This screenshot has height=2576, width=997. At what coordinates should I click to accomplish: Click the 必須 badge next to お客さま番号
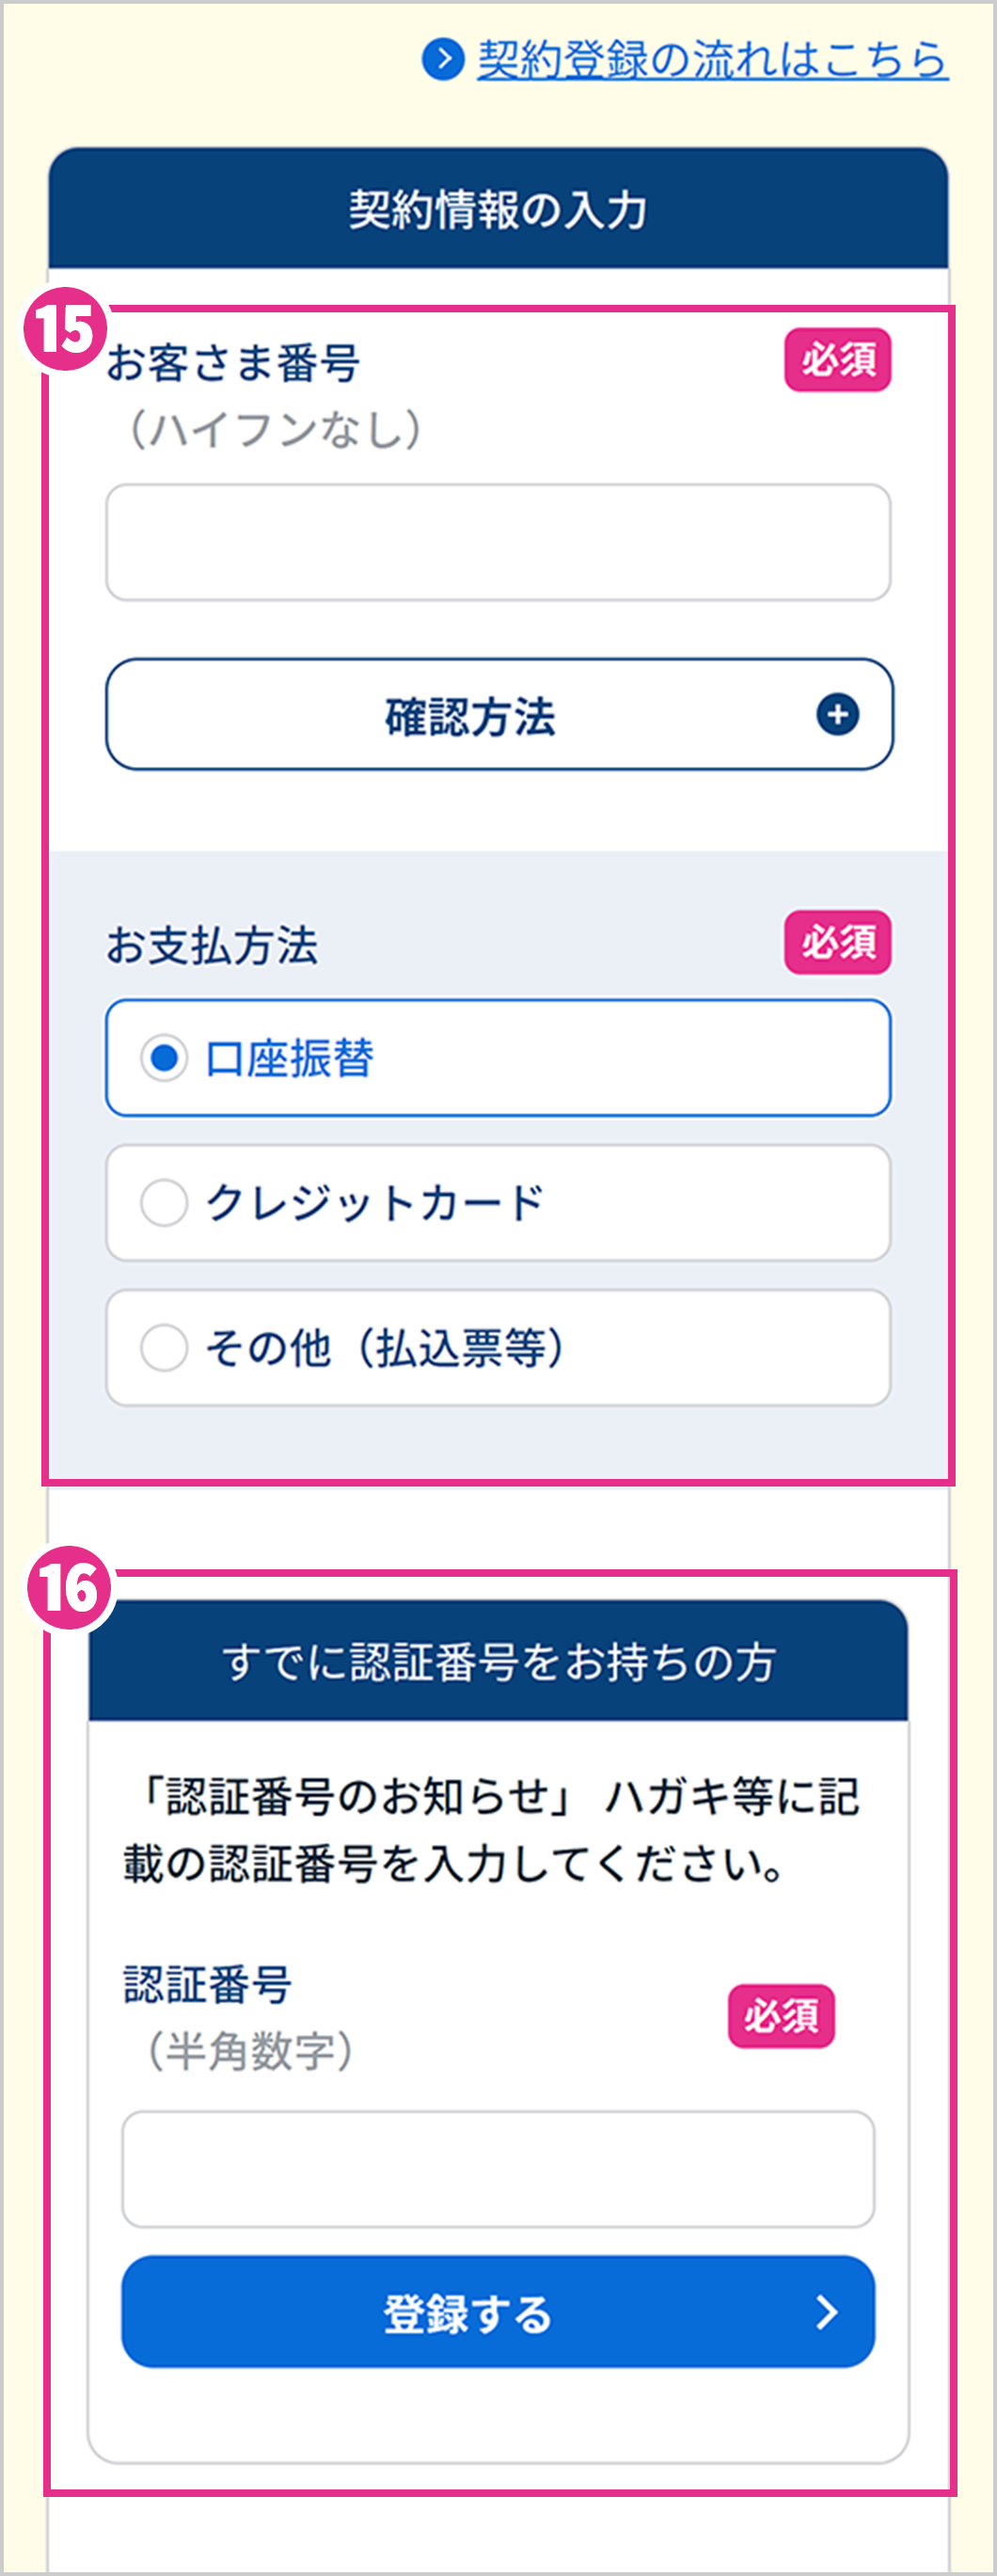tap(837, 359)
